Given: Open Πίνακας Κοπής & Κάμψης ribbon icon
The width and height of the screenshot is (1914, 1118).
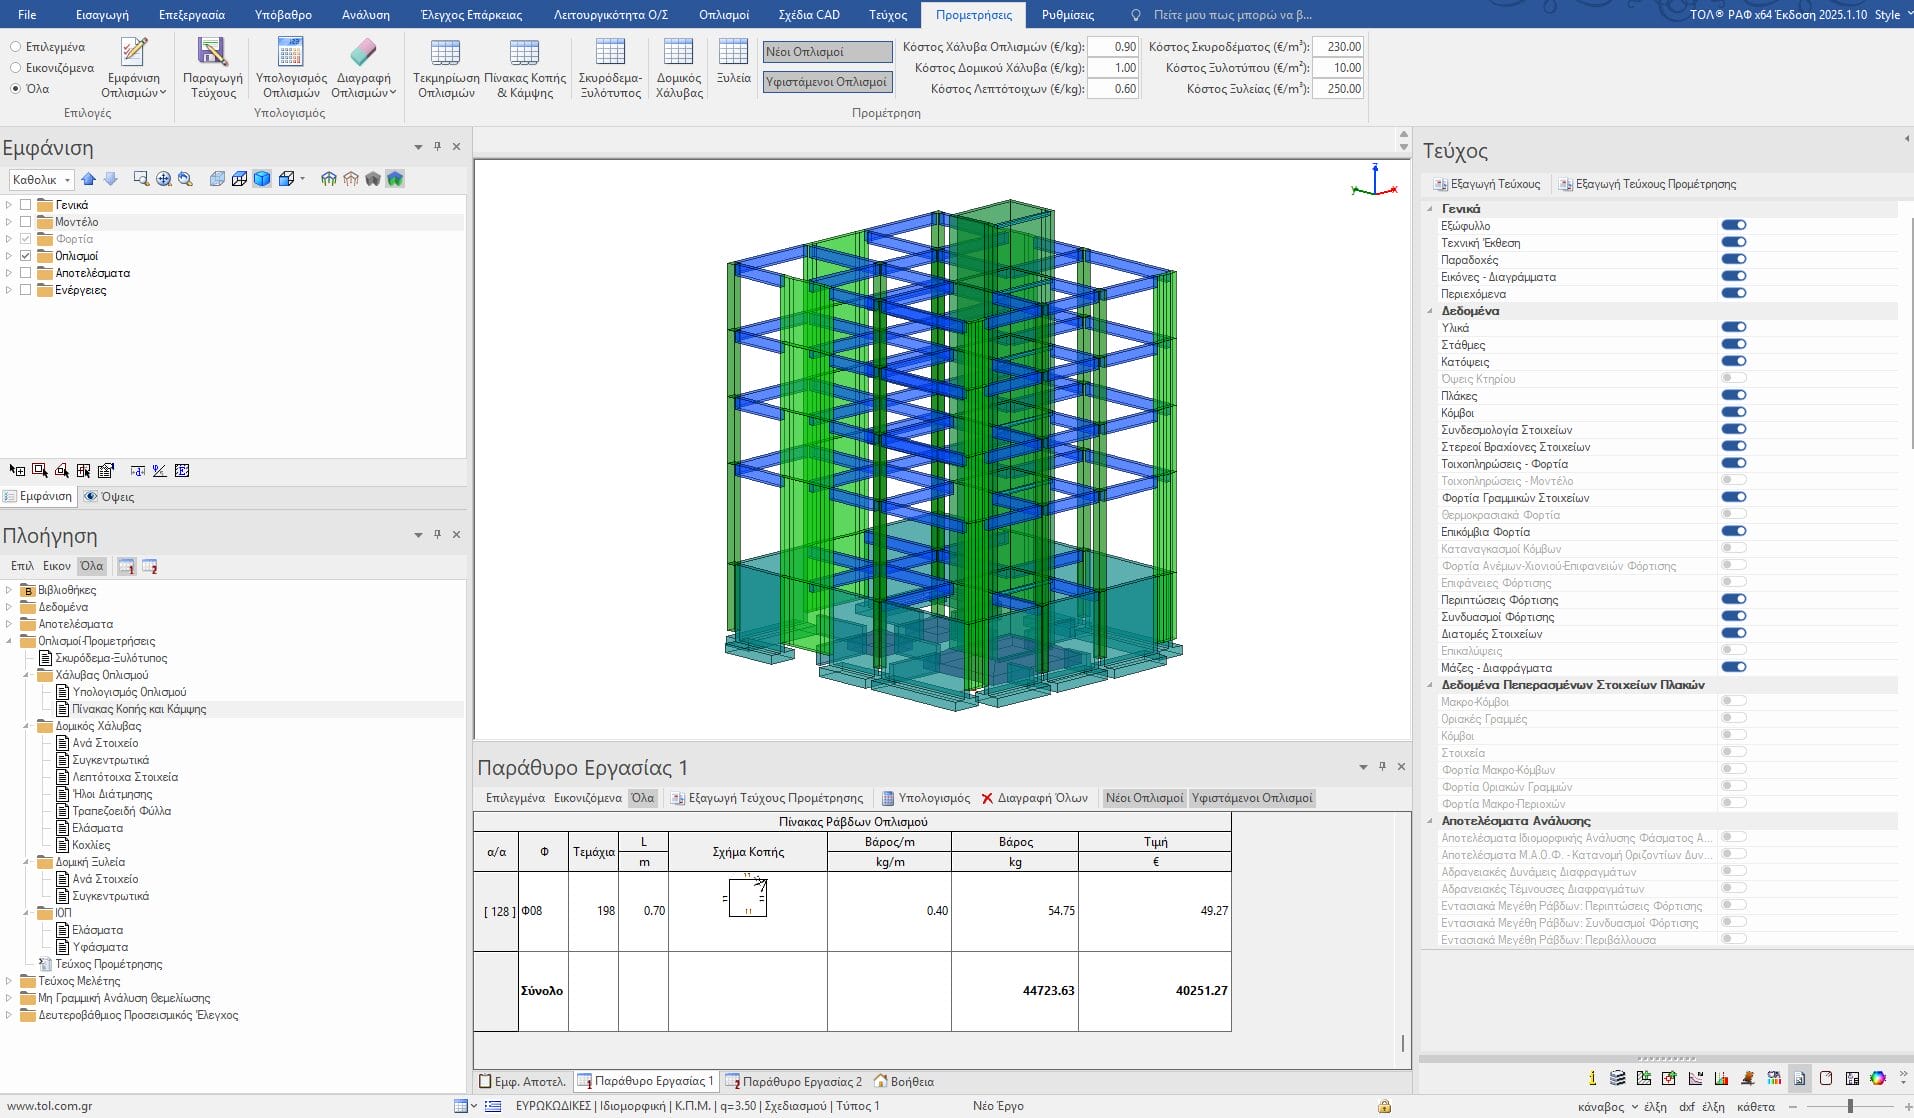Looking at the screenshot, I should click(524, 52).
